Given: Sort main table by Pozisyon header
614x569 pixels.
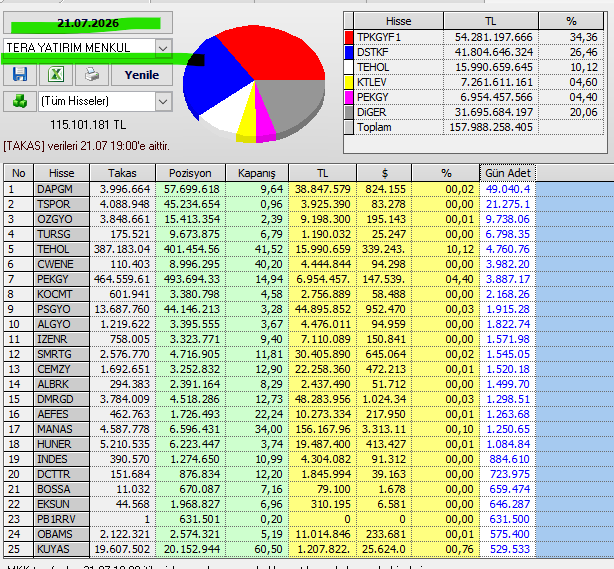Looking at the screenshot, I should (x=190, y=173).
